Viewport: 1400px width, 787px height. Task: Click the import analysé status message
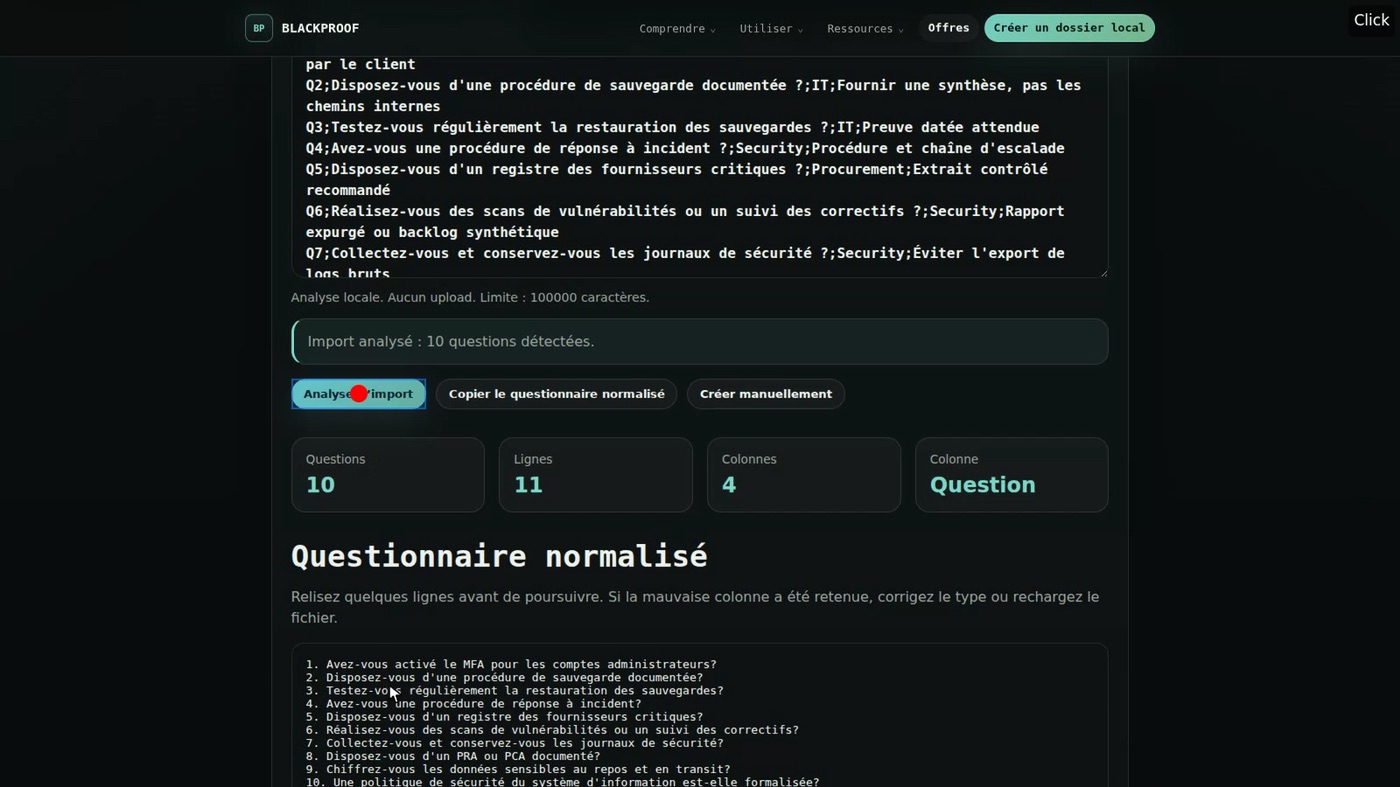tap(699, 342)
